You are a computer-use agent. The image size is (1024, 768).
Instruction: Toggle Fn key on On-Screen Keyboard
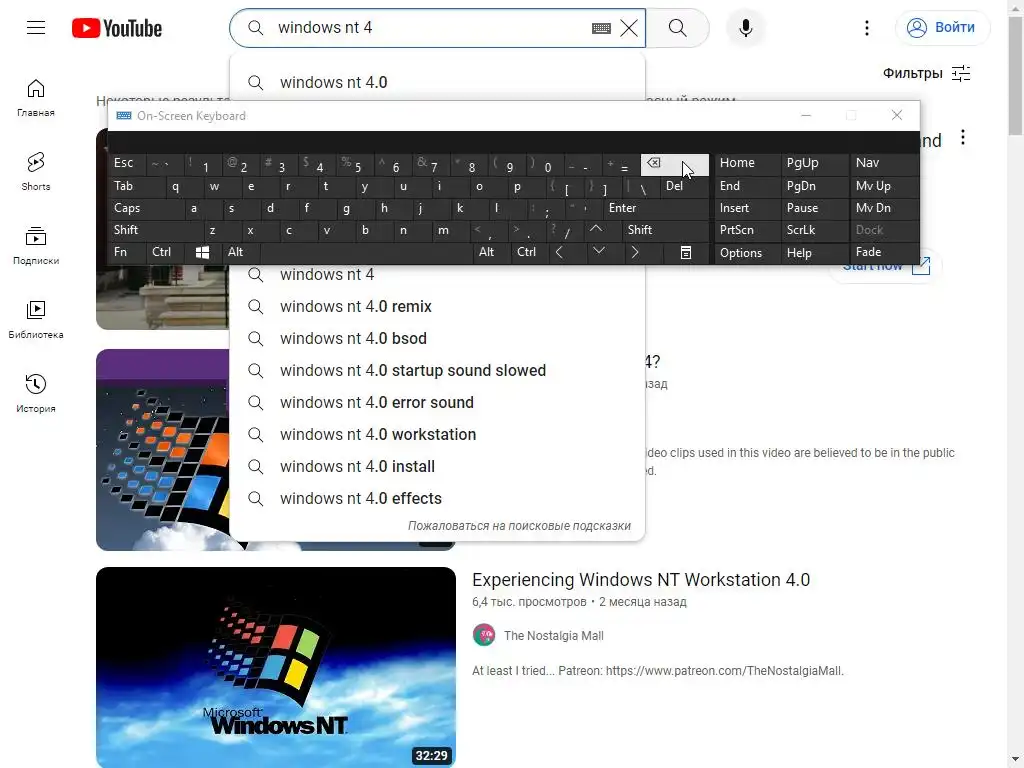click(x=127, y=252)
